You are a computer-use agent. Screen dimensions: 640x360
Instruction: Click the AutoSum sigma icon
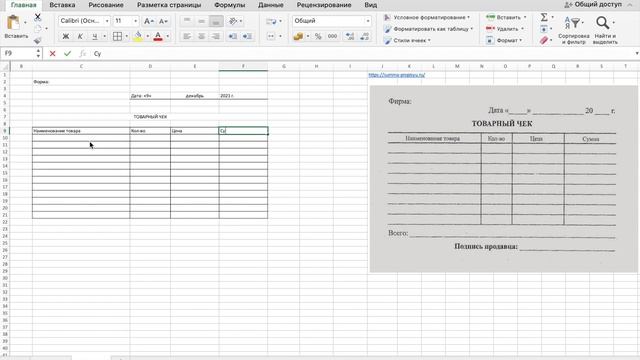544,17
